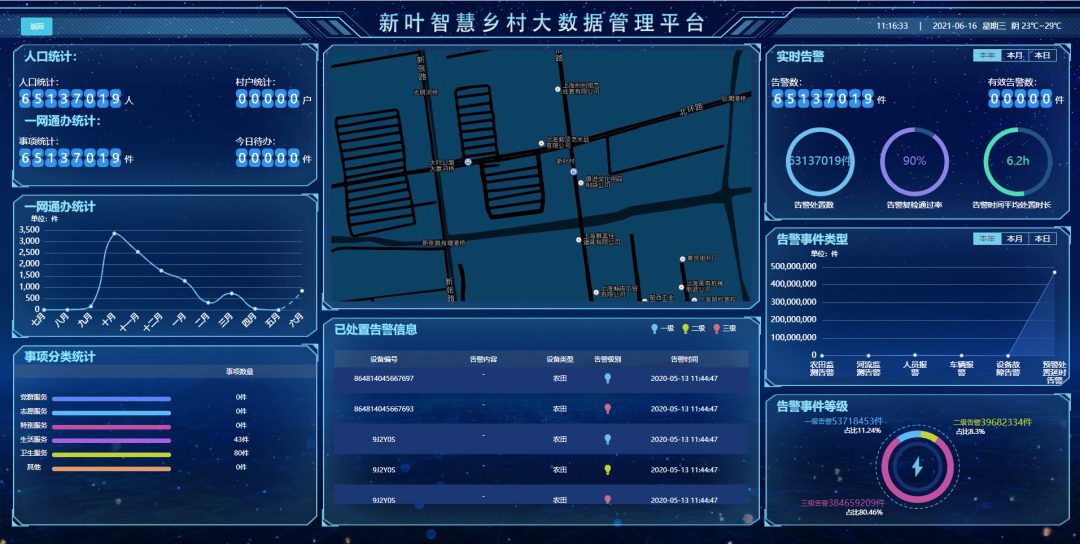Viewport: 1080px width, 544px height.
Task: Click the yellow bulb in 9J2Y0S row
Action: [x=608, y=470]
